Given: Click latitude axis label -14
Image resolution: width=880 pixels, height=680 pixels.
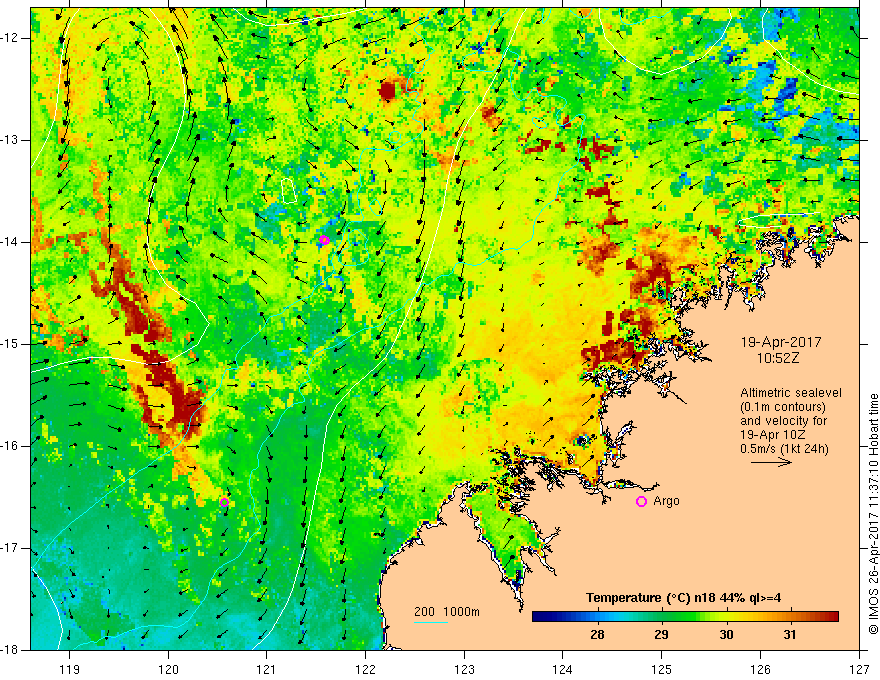Looking at the screenshot, I should 11,242.
